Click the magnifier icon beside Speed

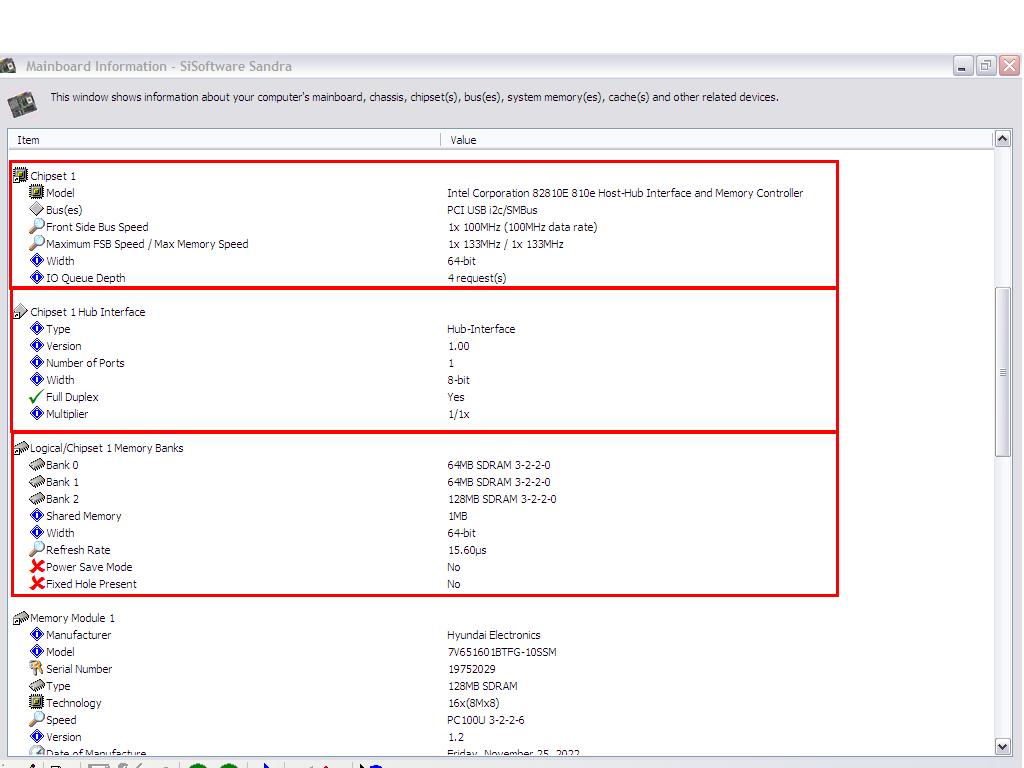[x=37, y=720]
